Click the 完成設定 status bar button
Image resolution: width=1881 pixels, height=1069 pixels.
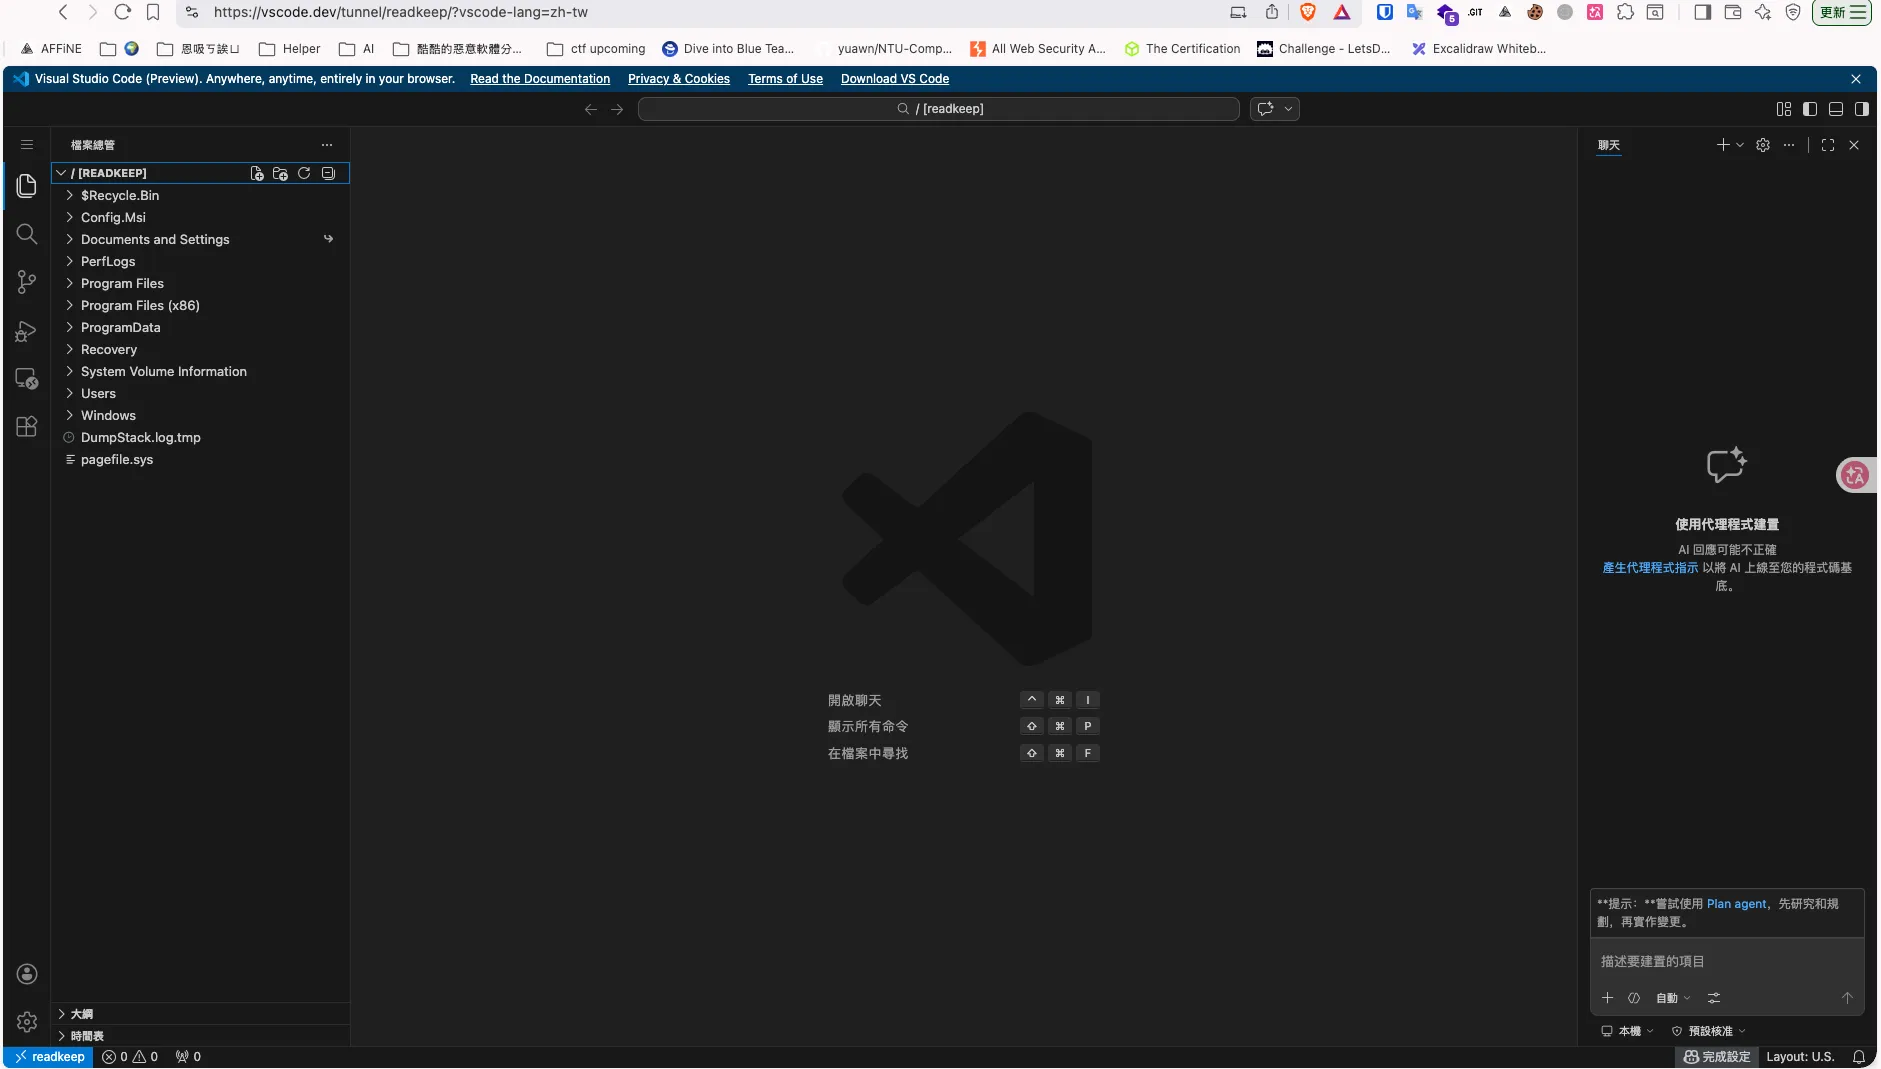[1717, 1057]
